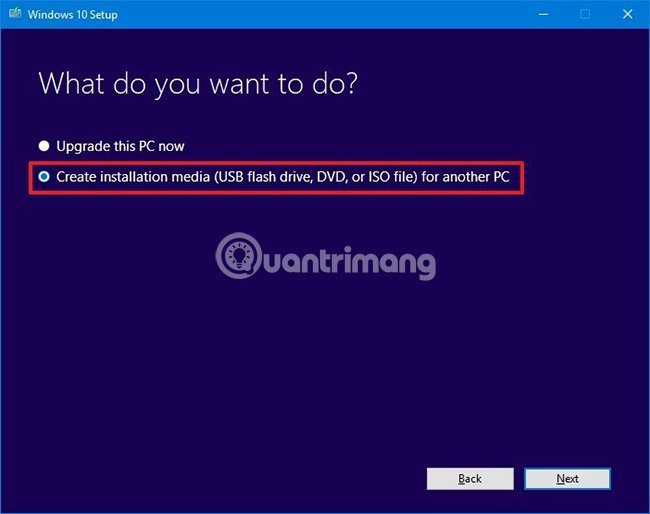Viewport: 650px width, 514px height.
Task: Click the lightbulb logo in the Quantrimang watermark
Action: pos(239,256)
